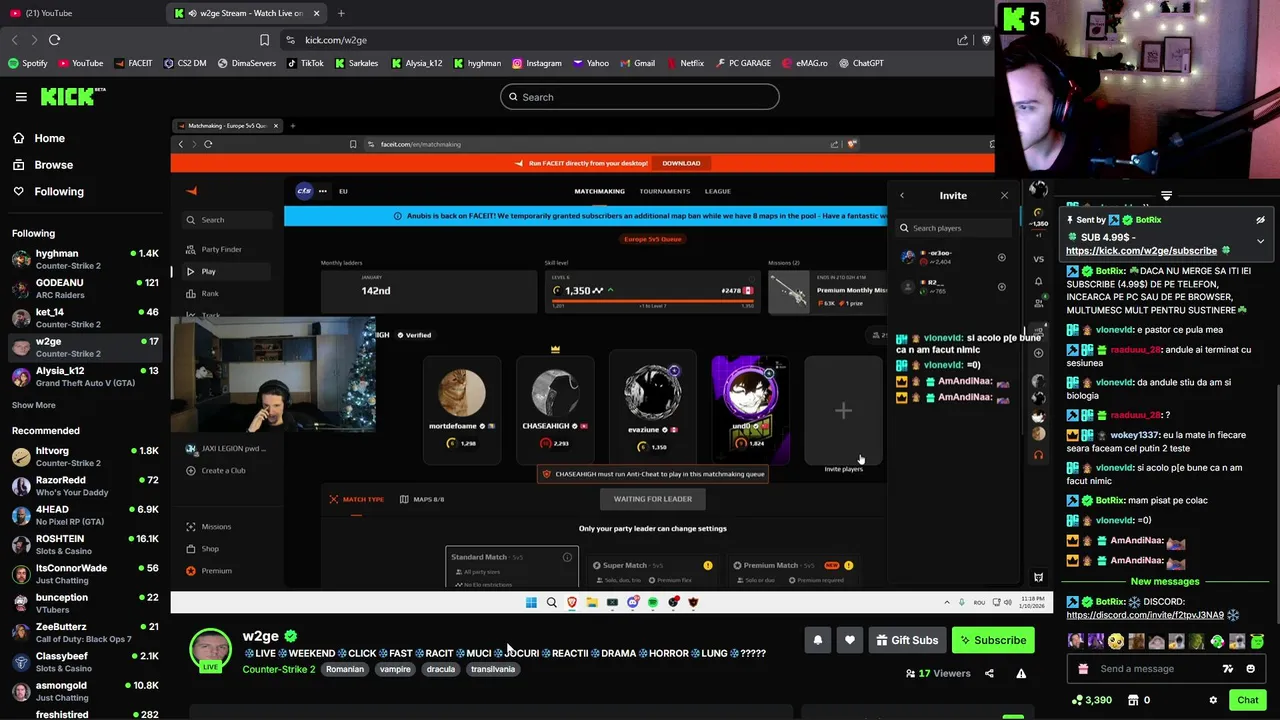Click the Gift Subs button

pyautogui.click(x=907, y=640)
